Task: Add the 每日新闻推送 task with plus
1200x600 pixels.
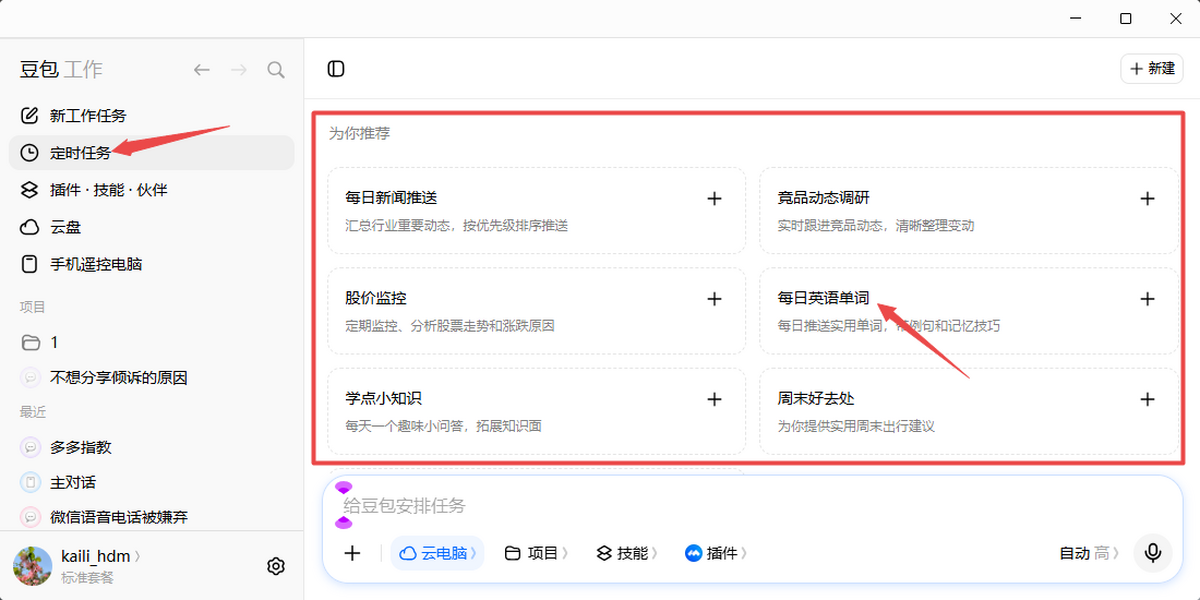Action: click(x=714, y=199)
